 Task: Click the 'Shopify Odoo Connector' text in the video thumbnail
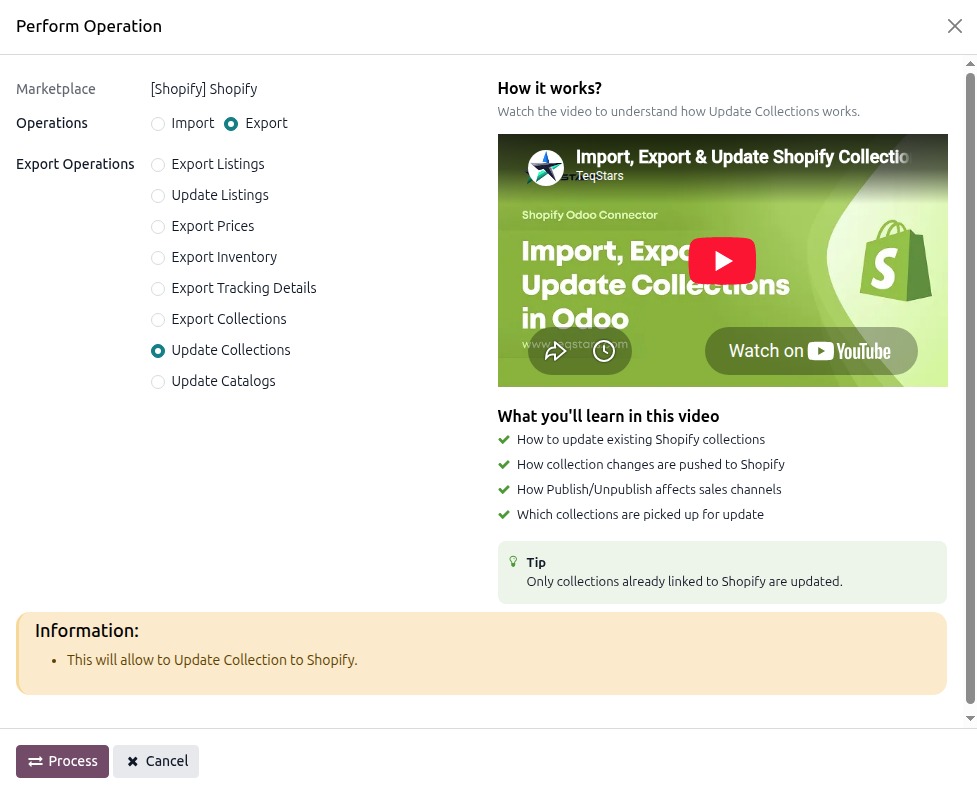(x=589, y=215)
